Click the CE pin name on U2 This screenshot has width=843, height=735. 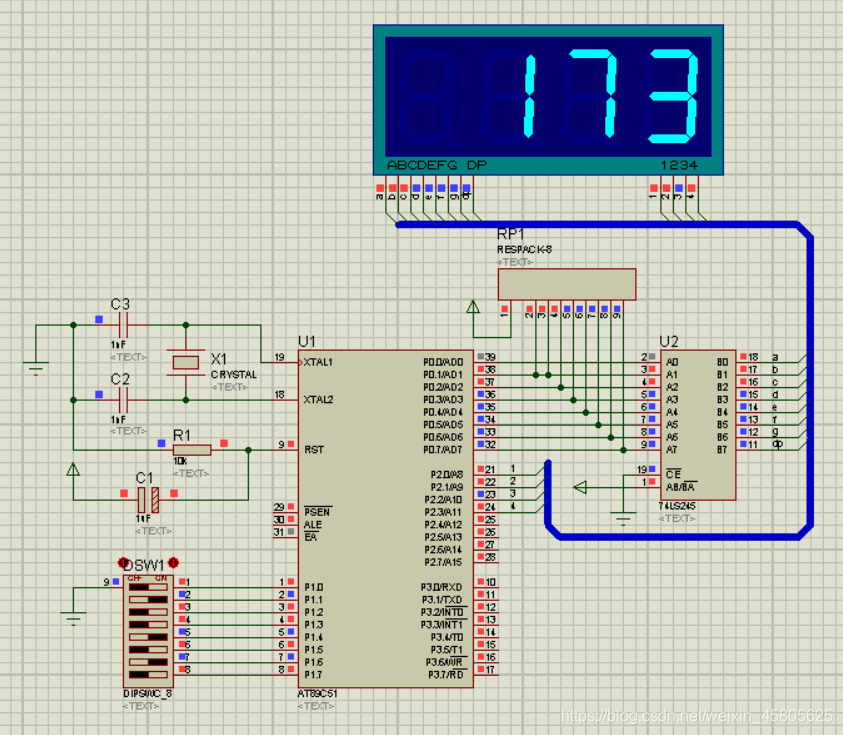[x=673, y=474]
